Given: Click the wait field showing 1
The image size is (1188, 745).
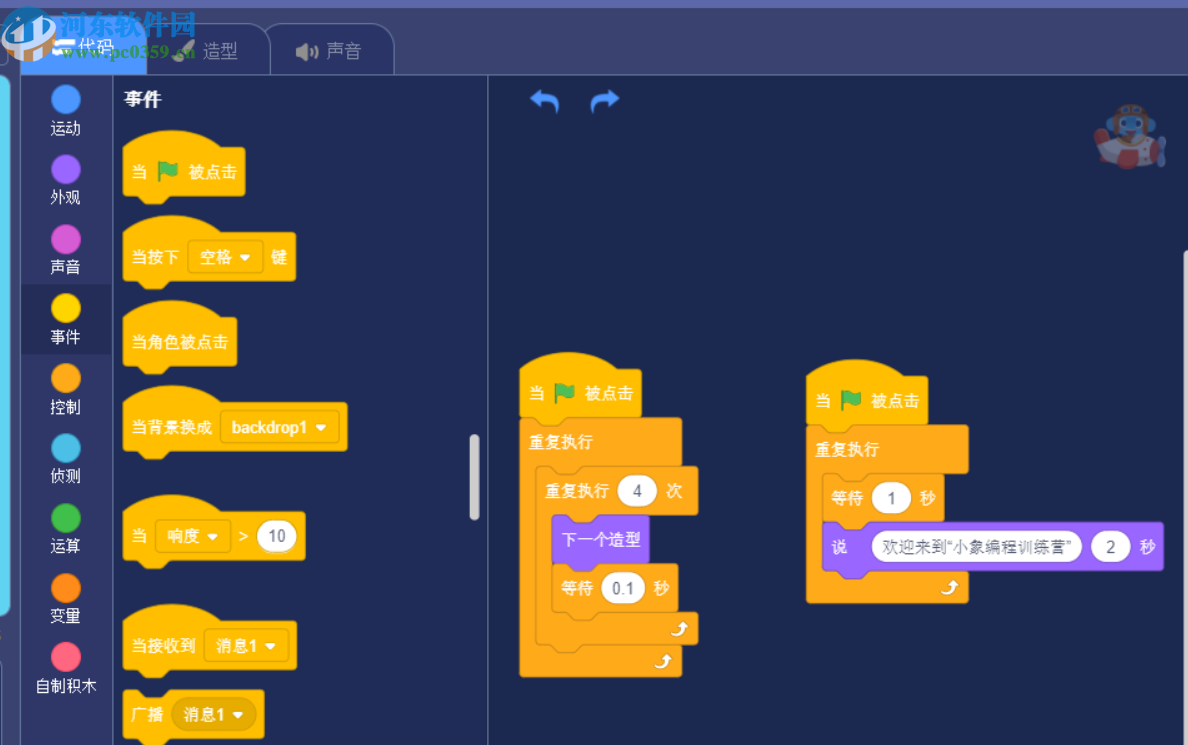Looking at the screenshot, I should tap(891, 498).
